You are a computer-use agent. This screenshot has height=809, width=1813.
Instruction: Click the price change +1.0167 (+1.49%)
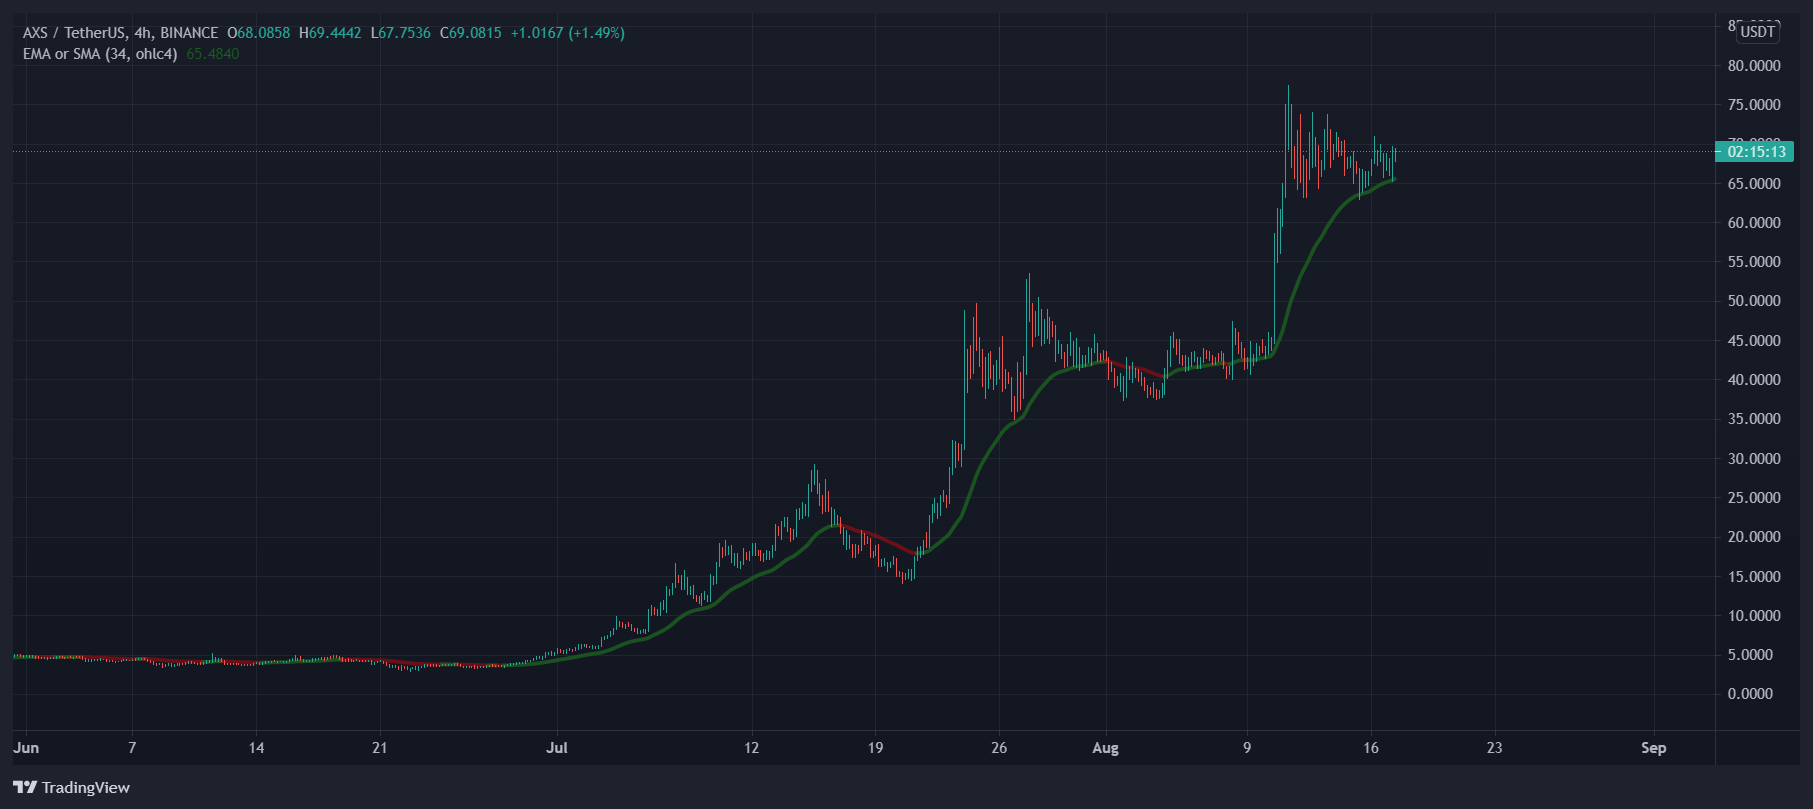pyautogui.click(x=568, y=33)
